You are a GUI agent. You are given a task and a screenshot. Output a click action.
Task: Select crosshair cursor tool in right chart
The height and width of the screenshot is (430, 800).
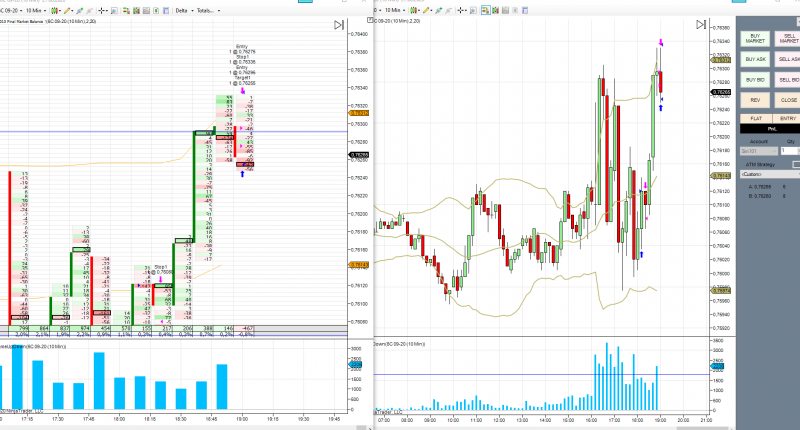point(460,10)
